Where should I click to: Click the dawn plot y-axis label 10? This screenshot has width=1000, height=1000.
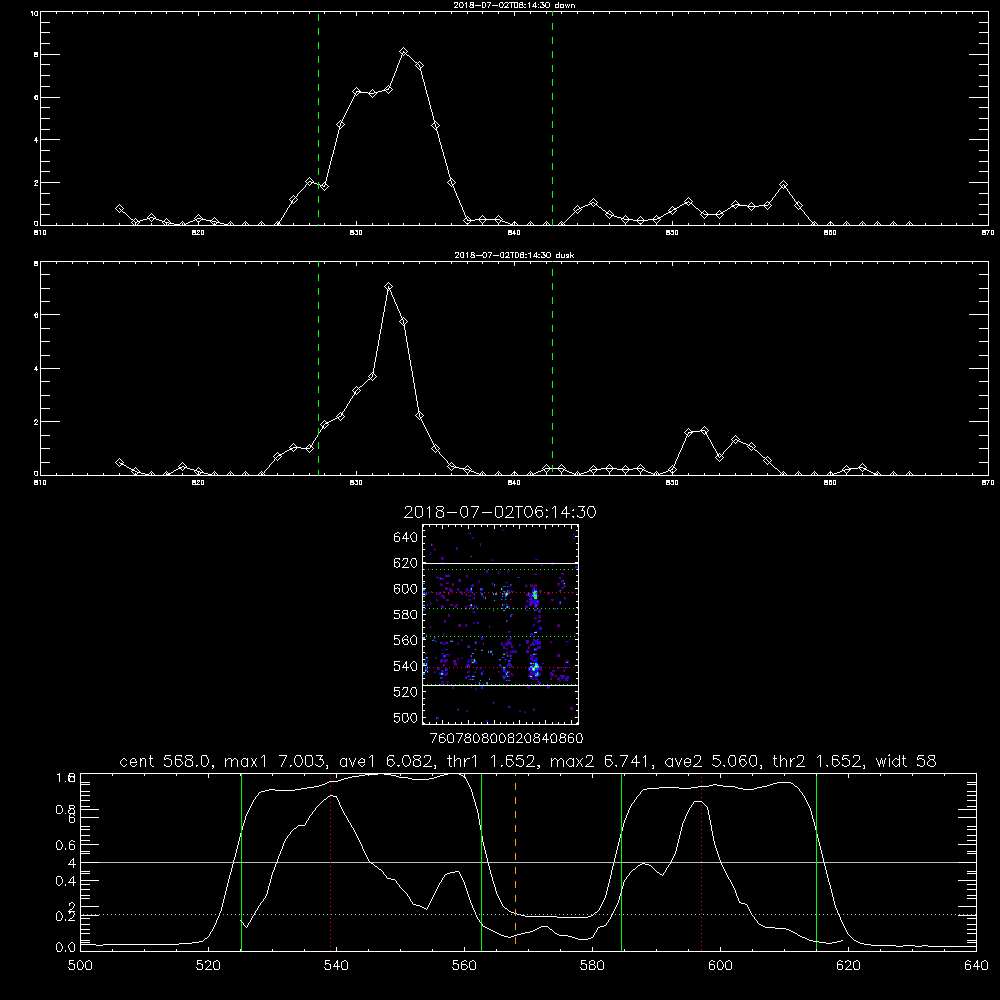tap(34, 13)
